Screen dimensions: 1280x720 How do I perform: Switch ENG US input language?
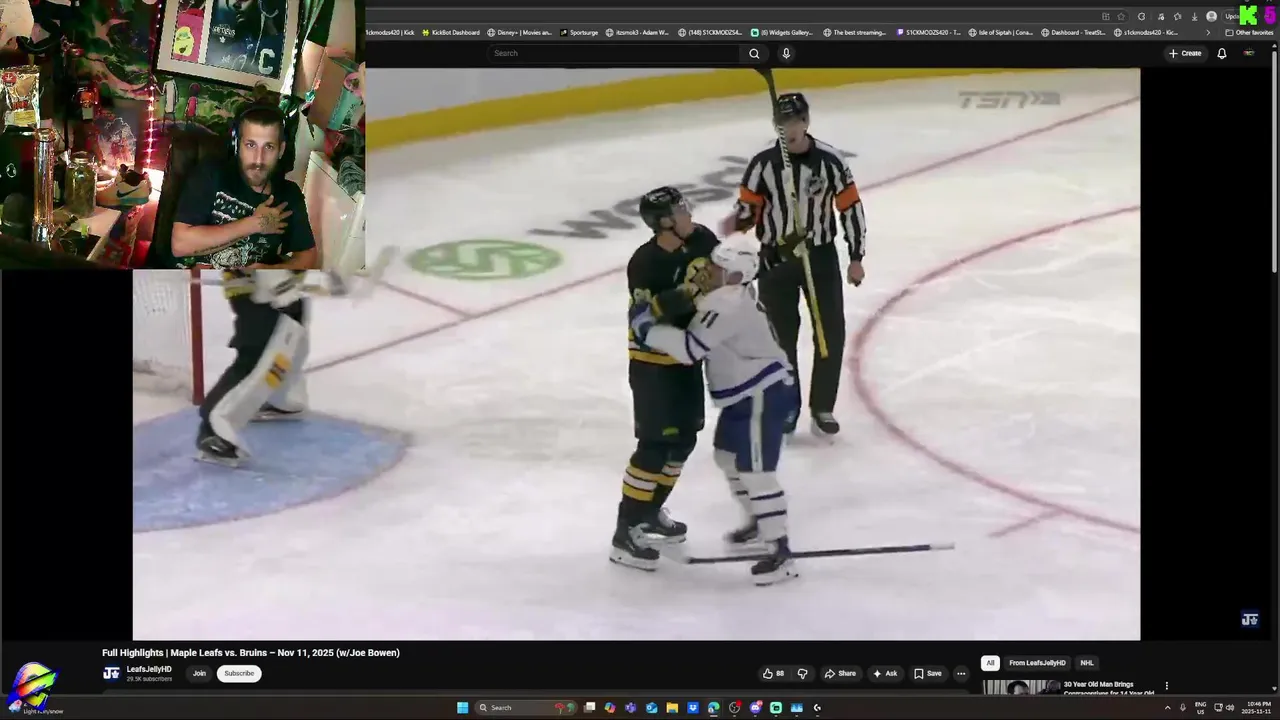1200,708
